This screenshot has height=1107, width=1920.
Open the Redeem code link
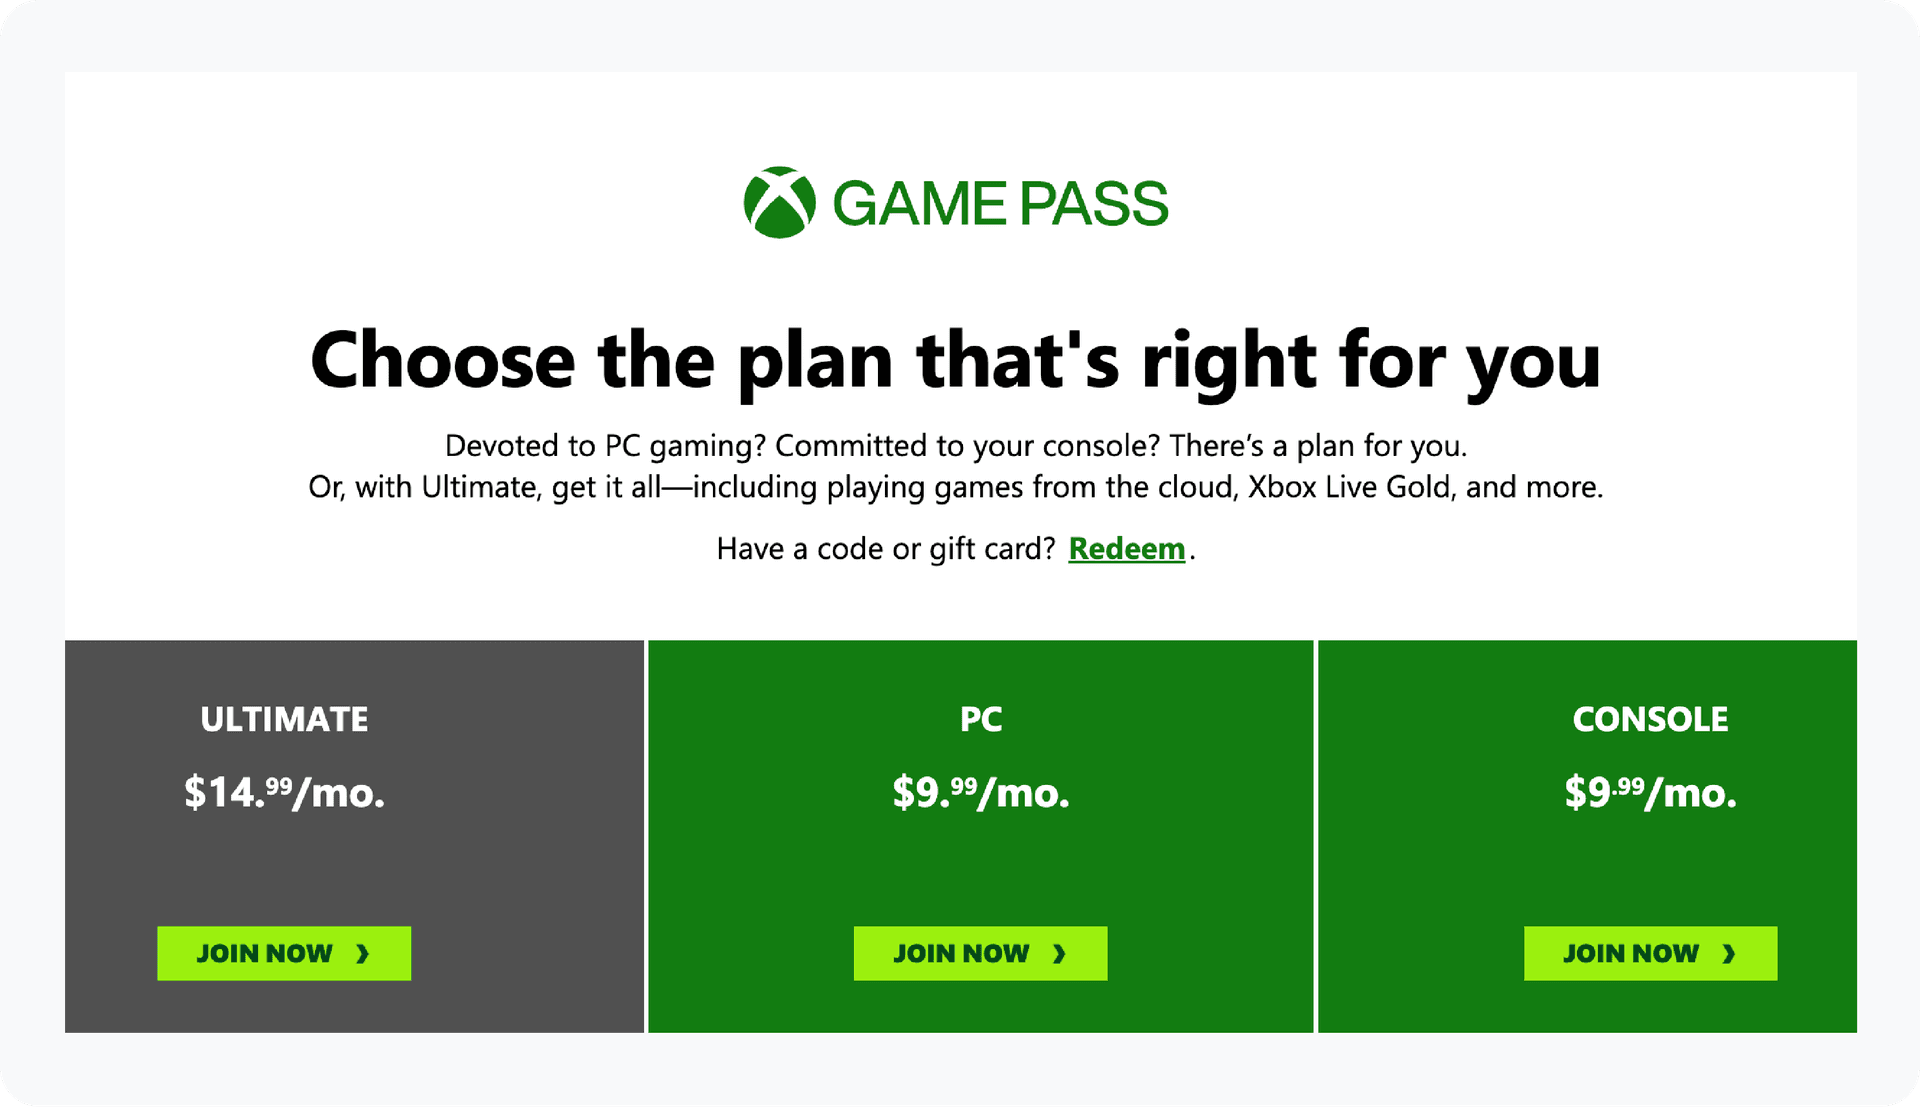pos(1126,548)
